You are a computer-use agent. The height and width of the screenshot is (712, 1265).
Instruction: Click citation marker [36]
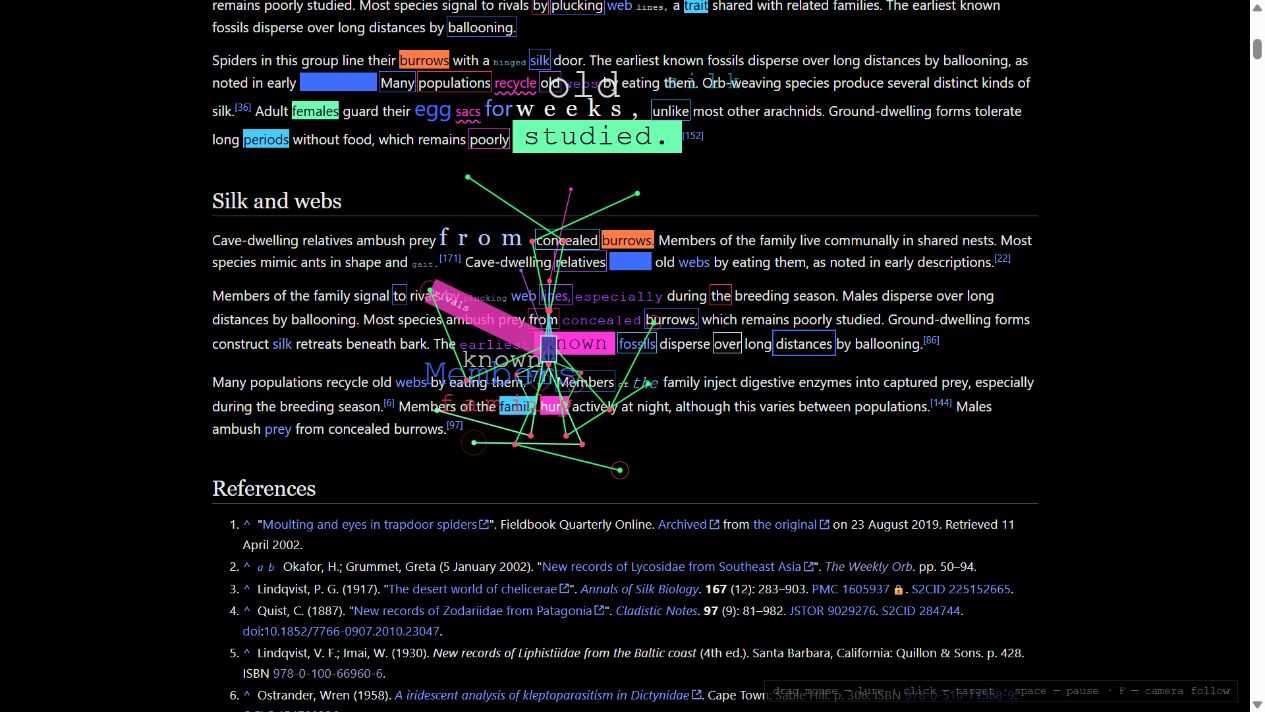(x=243, y=107)
